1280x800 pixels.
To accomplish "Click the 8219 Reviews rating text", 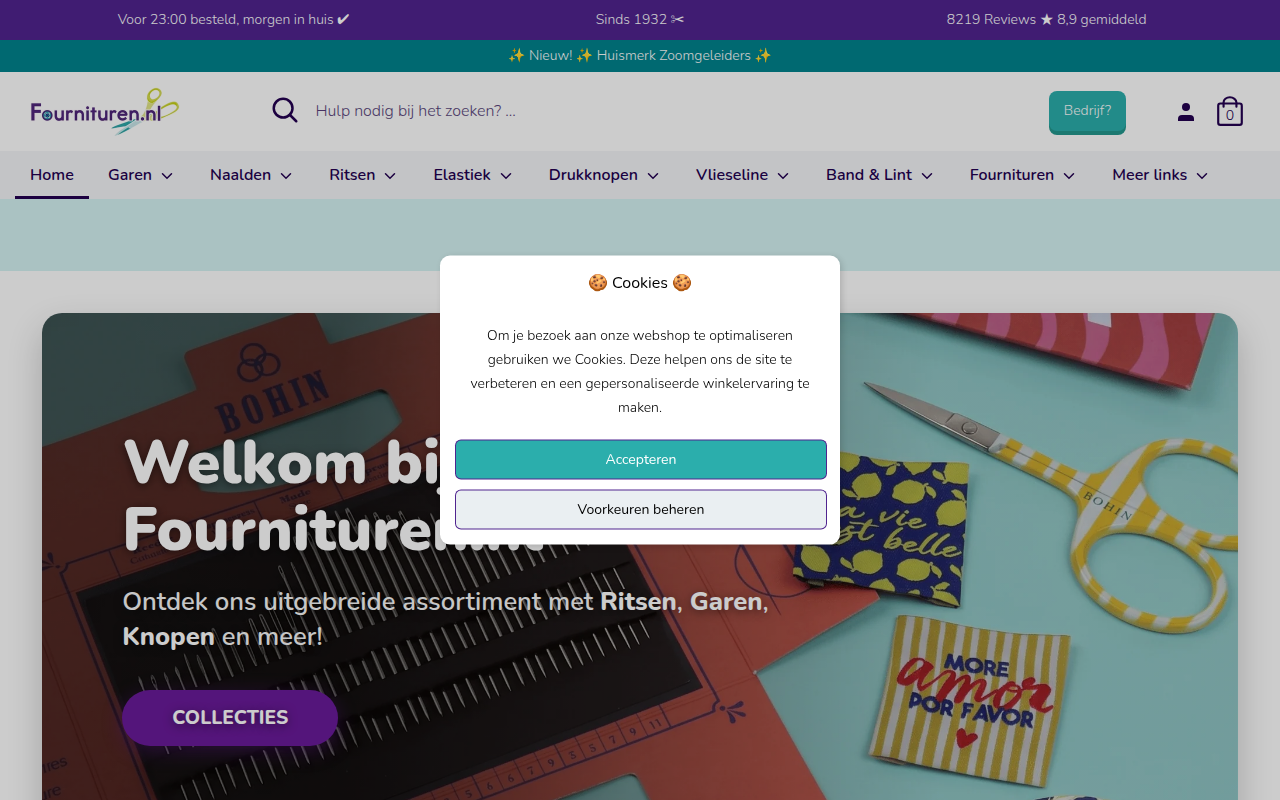I will (1046, 20).
